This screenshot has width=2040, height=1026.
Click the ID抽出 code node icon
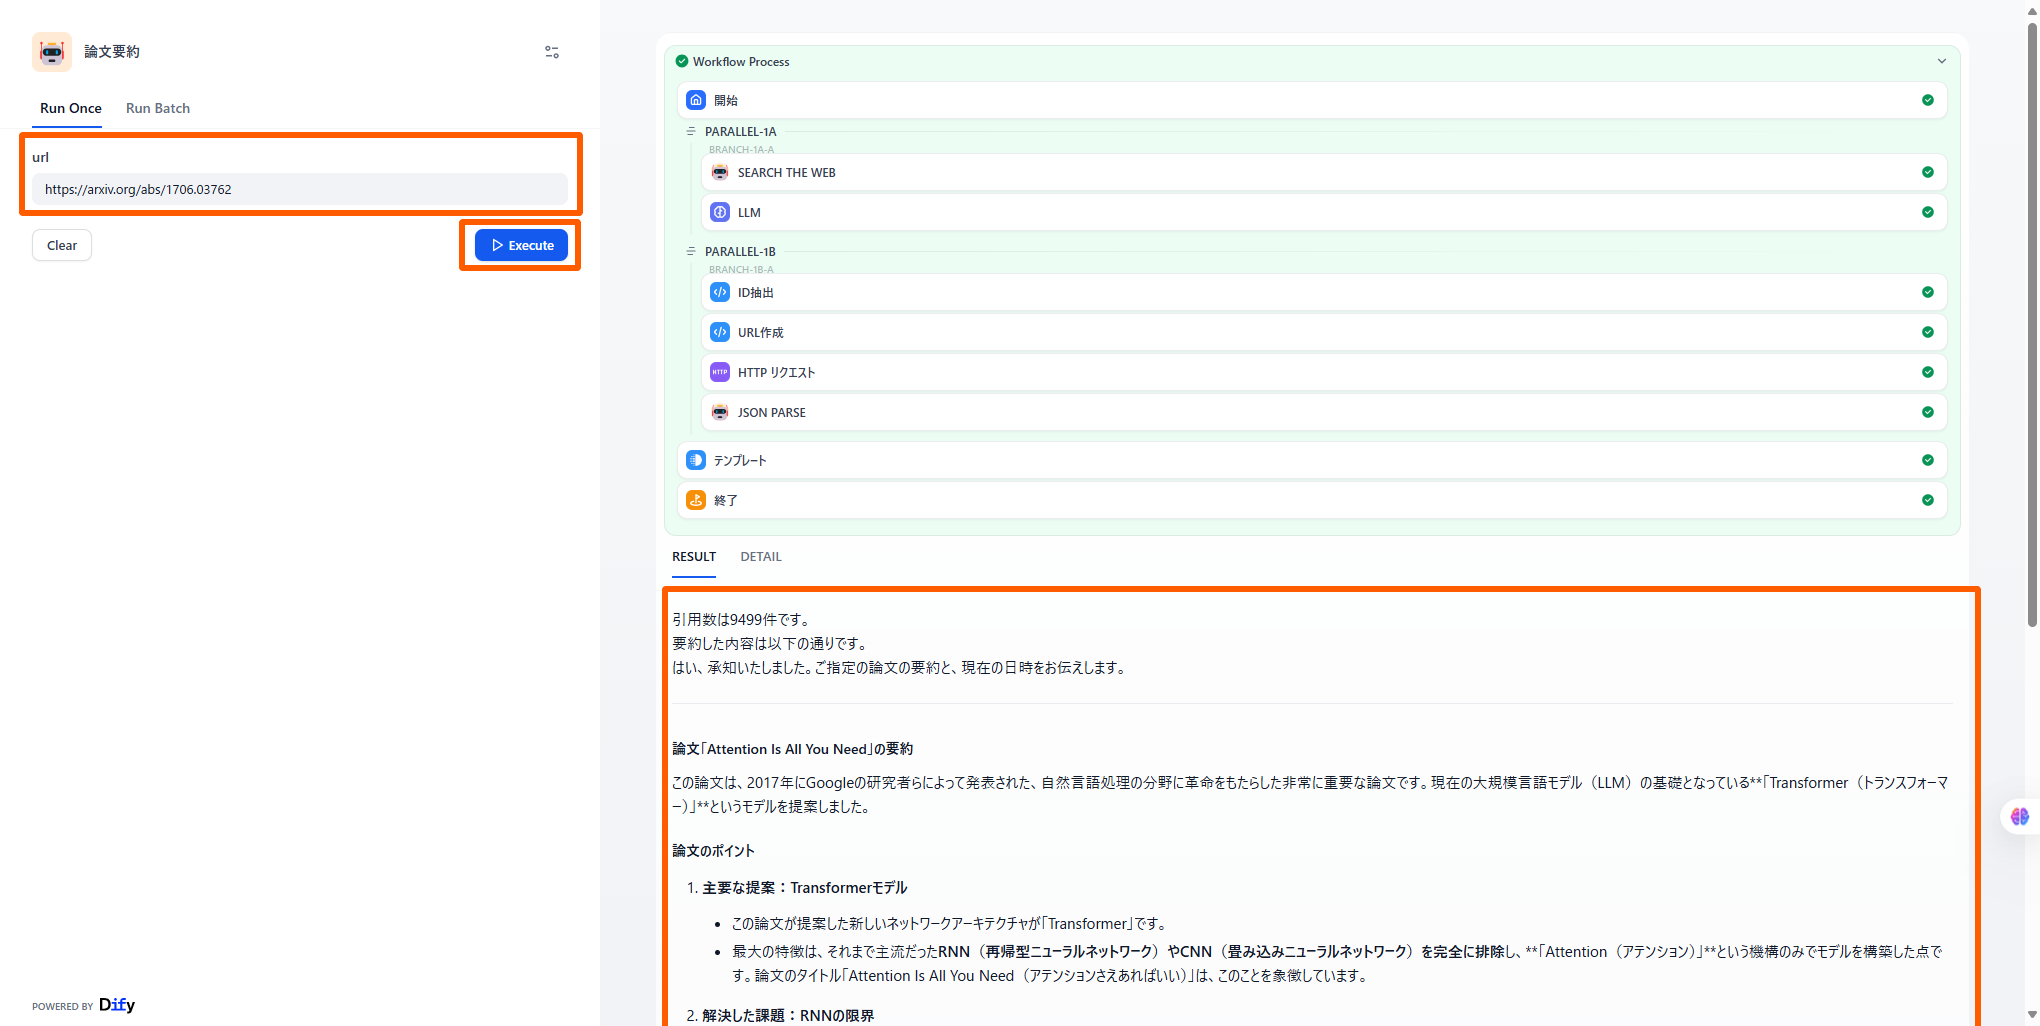click(x=720, y=292)
